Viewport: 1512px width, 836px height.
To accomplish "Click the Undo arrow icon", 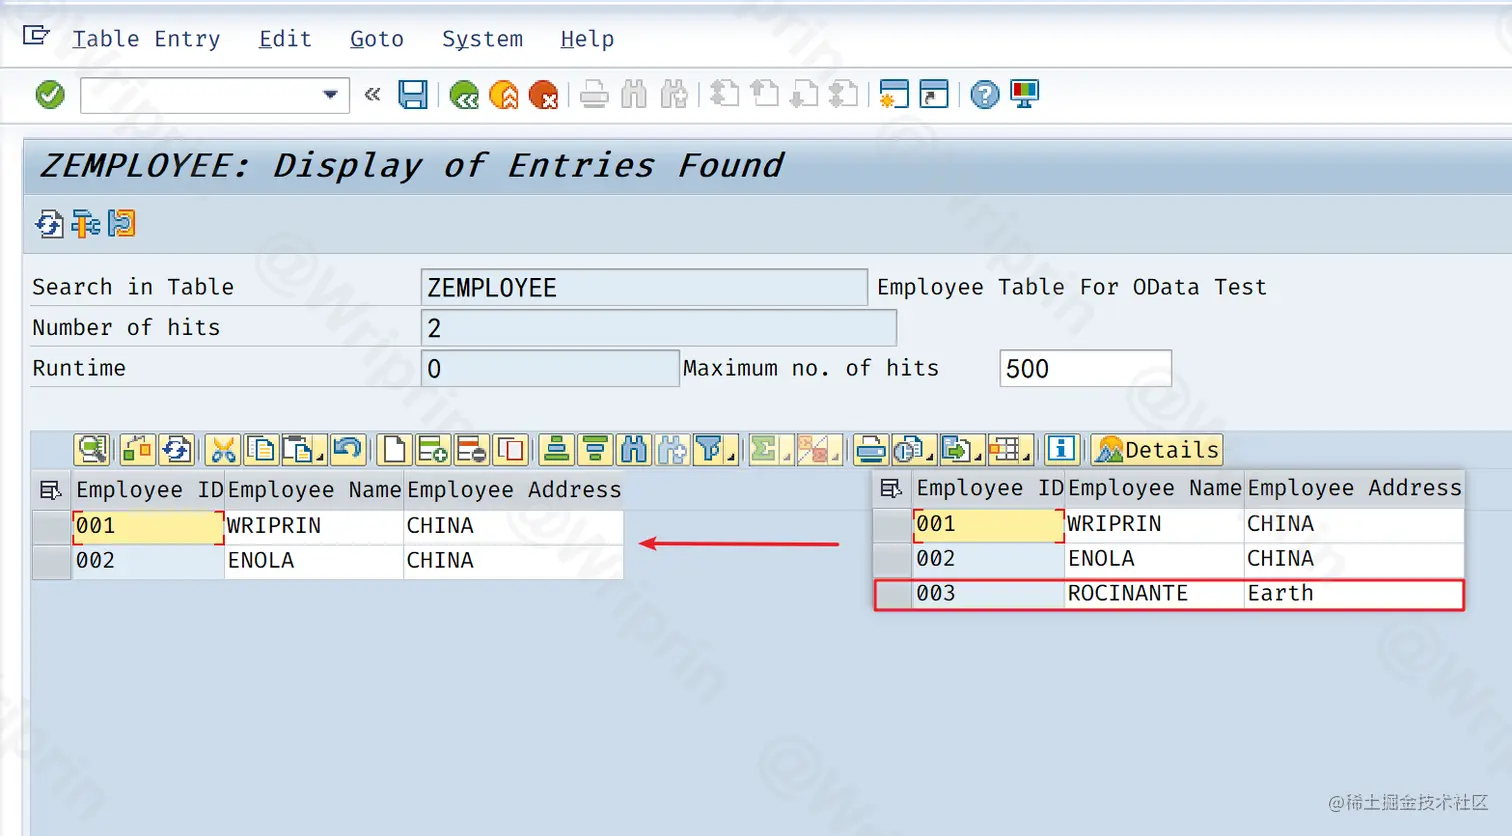I will [348, 450].
